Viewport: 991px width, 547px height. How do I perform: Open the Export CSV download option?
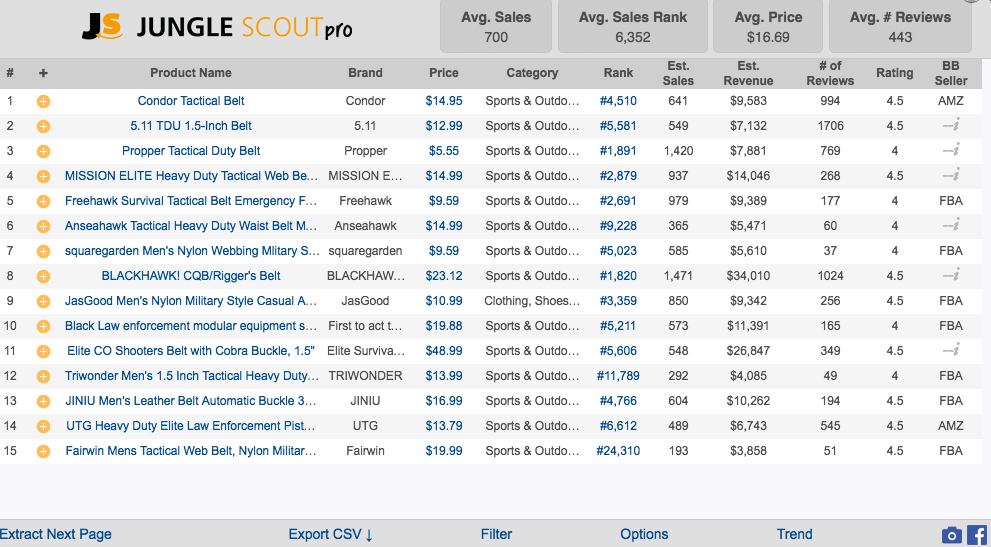click(330, 534)
